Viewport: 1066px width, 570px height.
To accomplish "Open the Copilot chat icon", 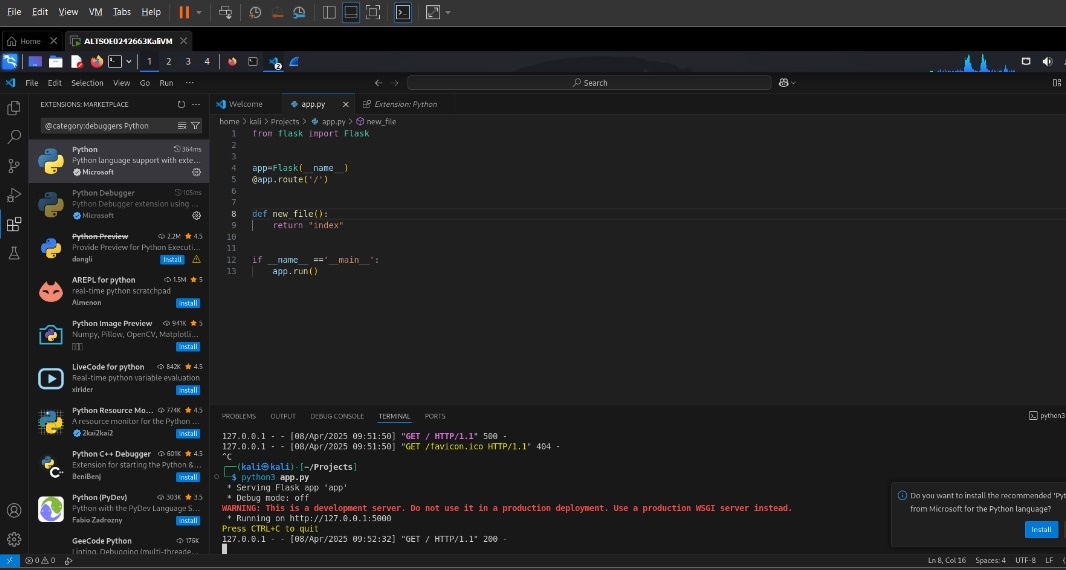I will click(784, 83).
